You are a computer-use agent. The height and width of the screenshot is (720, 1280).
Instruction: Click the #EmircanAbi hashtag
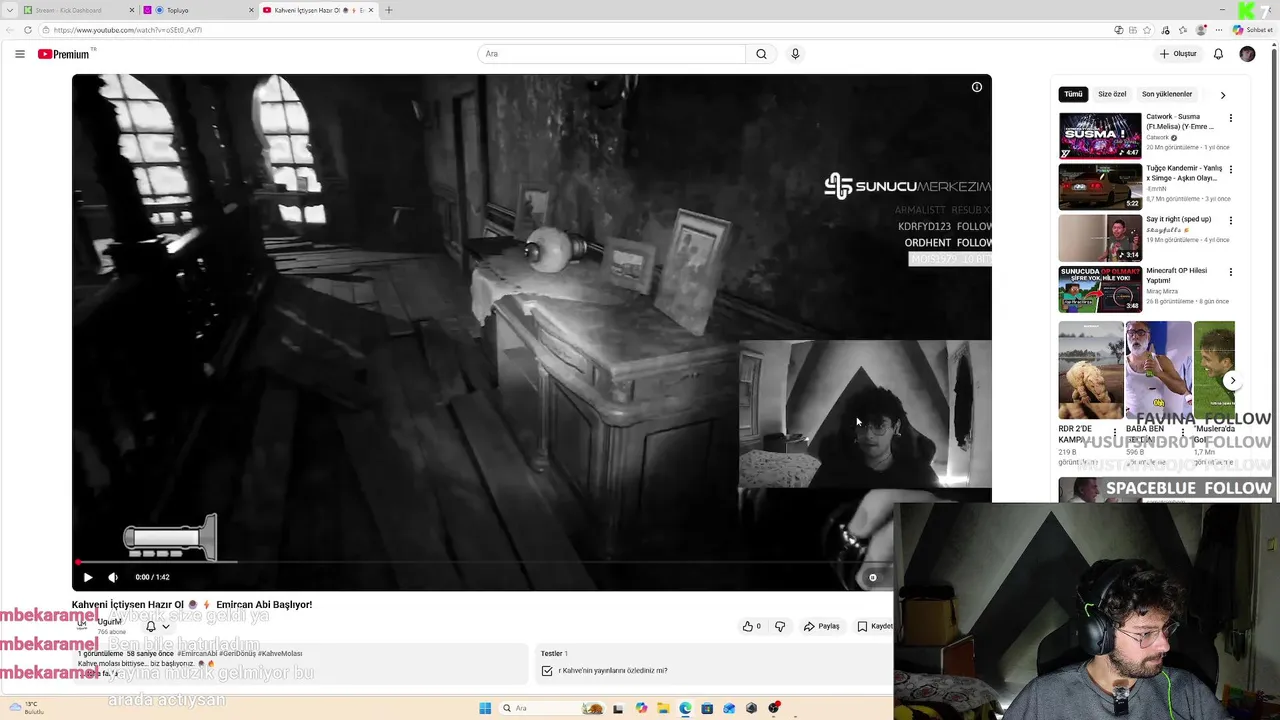(197, 654)
